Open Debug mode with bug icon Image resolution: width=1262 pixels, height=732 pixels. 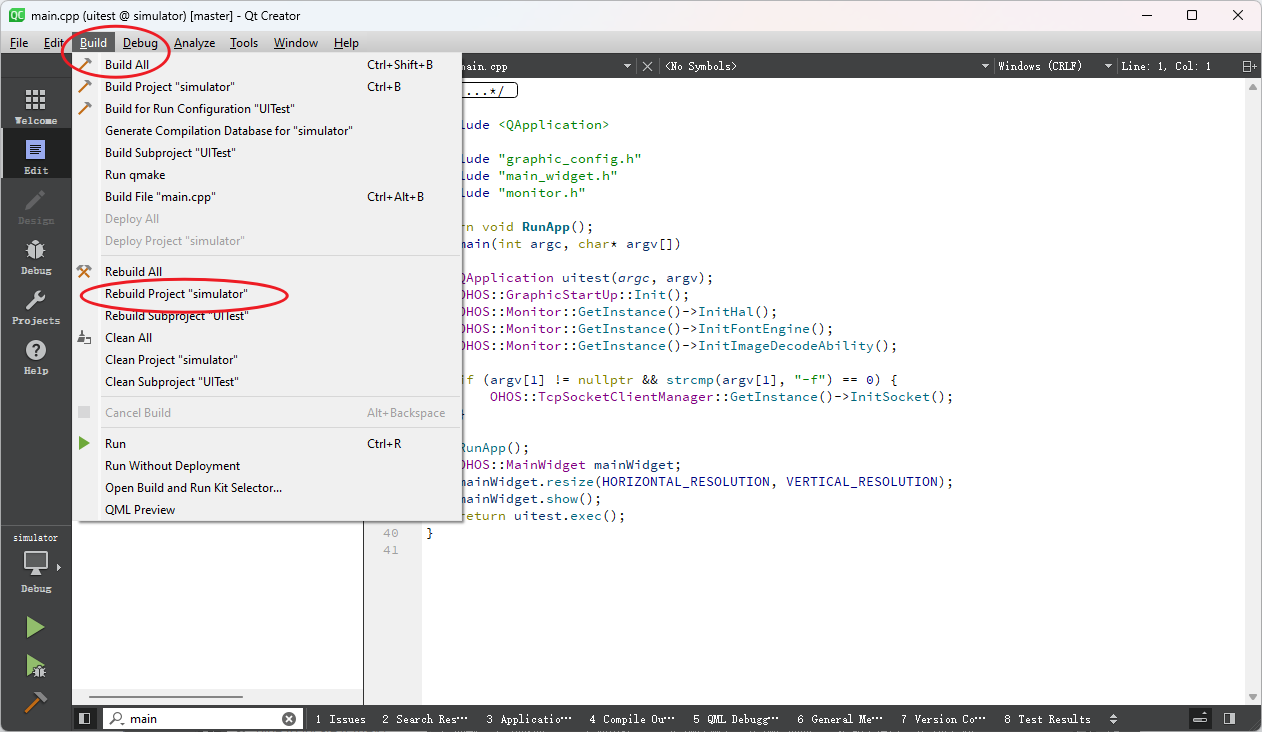[x=35, y=256]
